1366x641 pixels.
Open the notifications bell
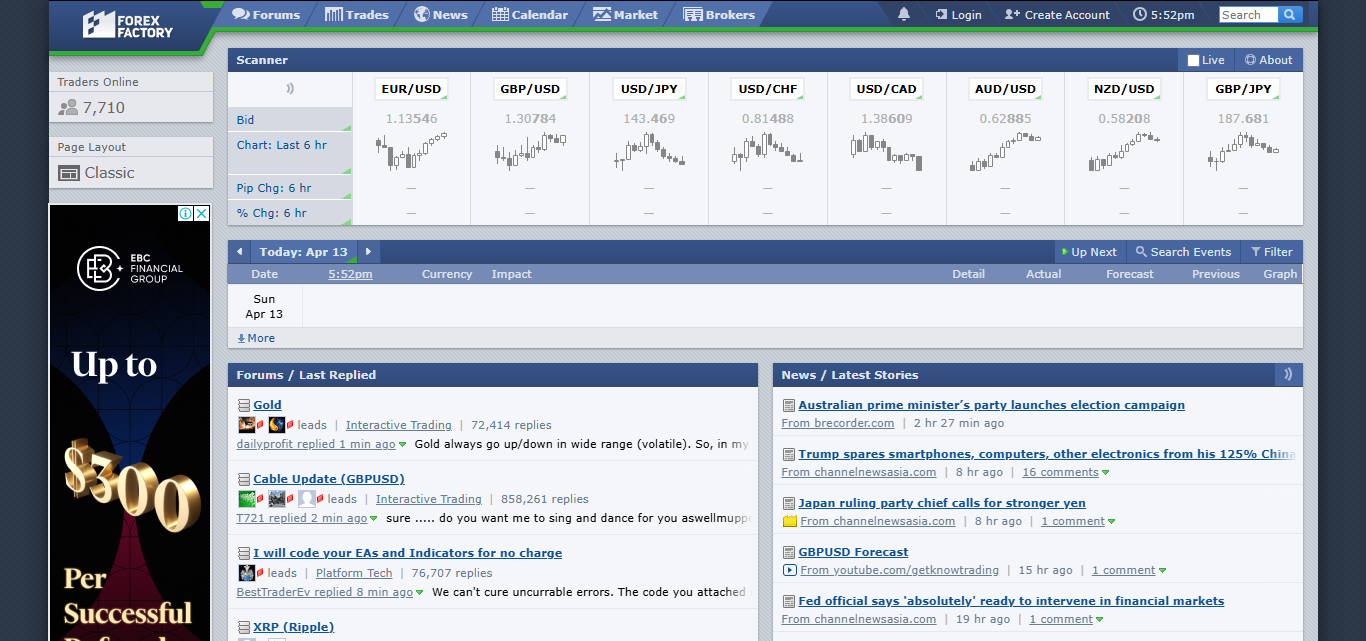point(904,14)
